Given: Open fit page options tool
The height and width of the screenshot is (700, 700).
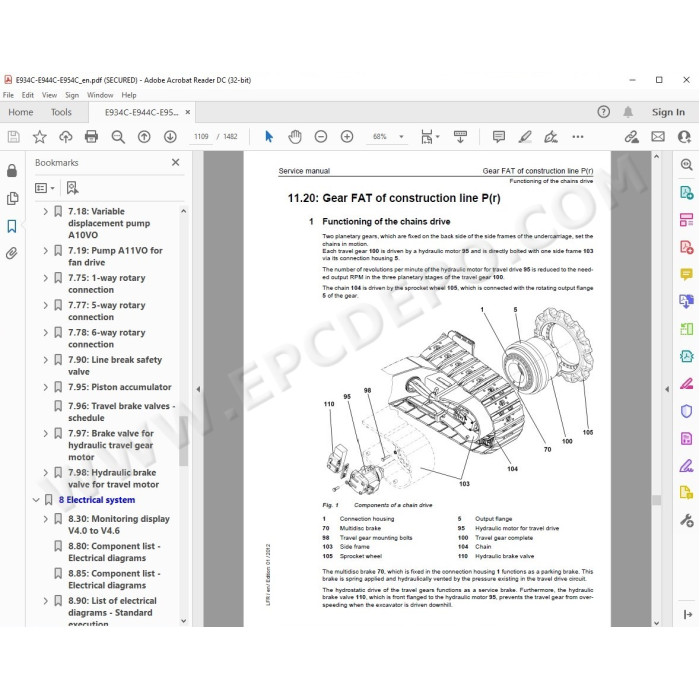Looking at the screenshot, I should coord(429,137).
